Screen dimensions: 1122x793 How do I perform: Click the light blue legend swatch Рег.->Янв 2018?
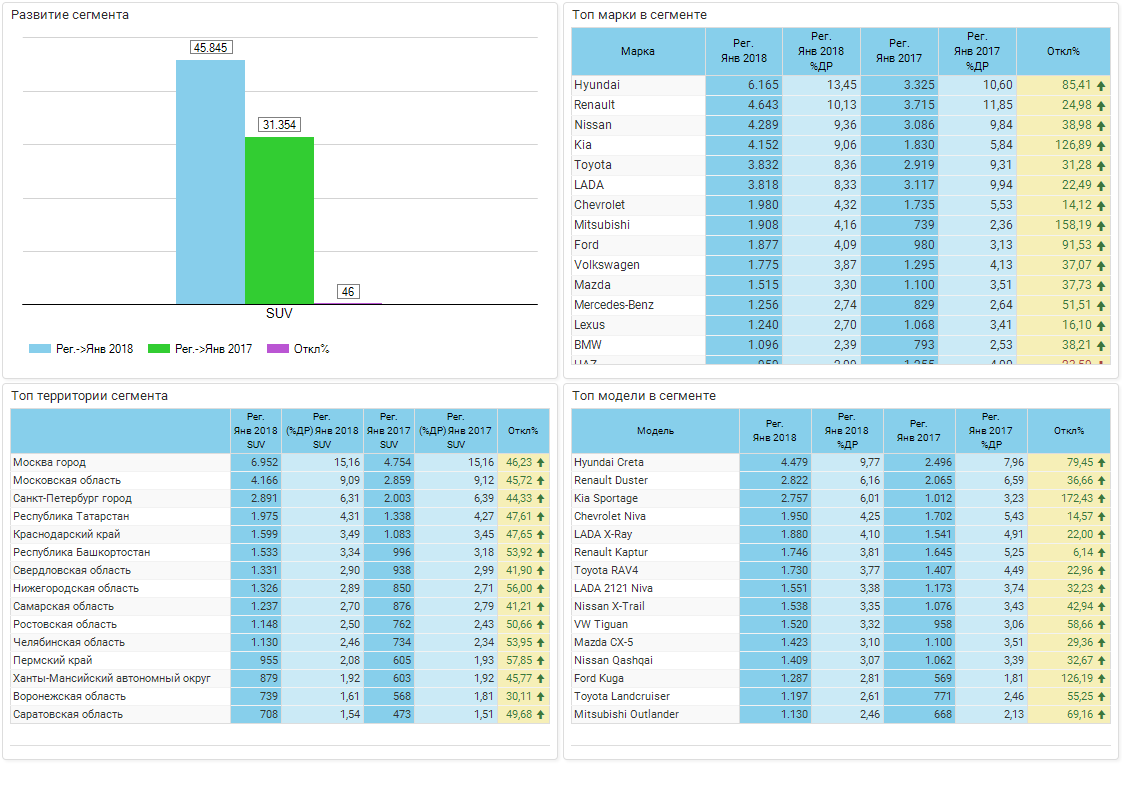click(39, 349)
